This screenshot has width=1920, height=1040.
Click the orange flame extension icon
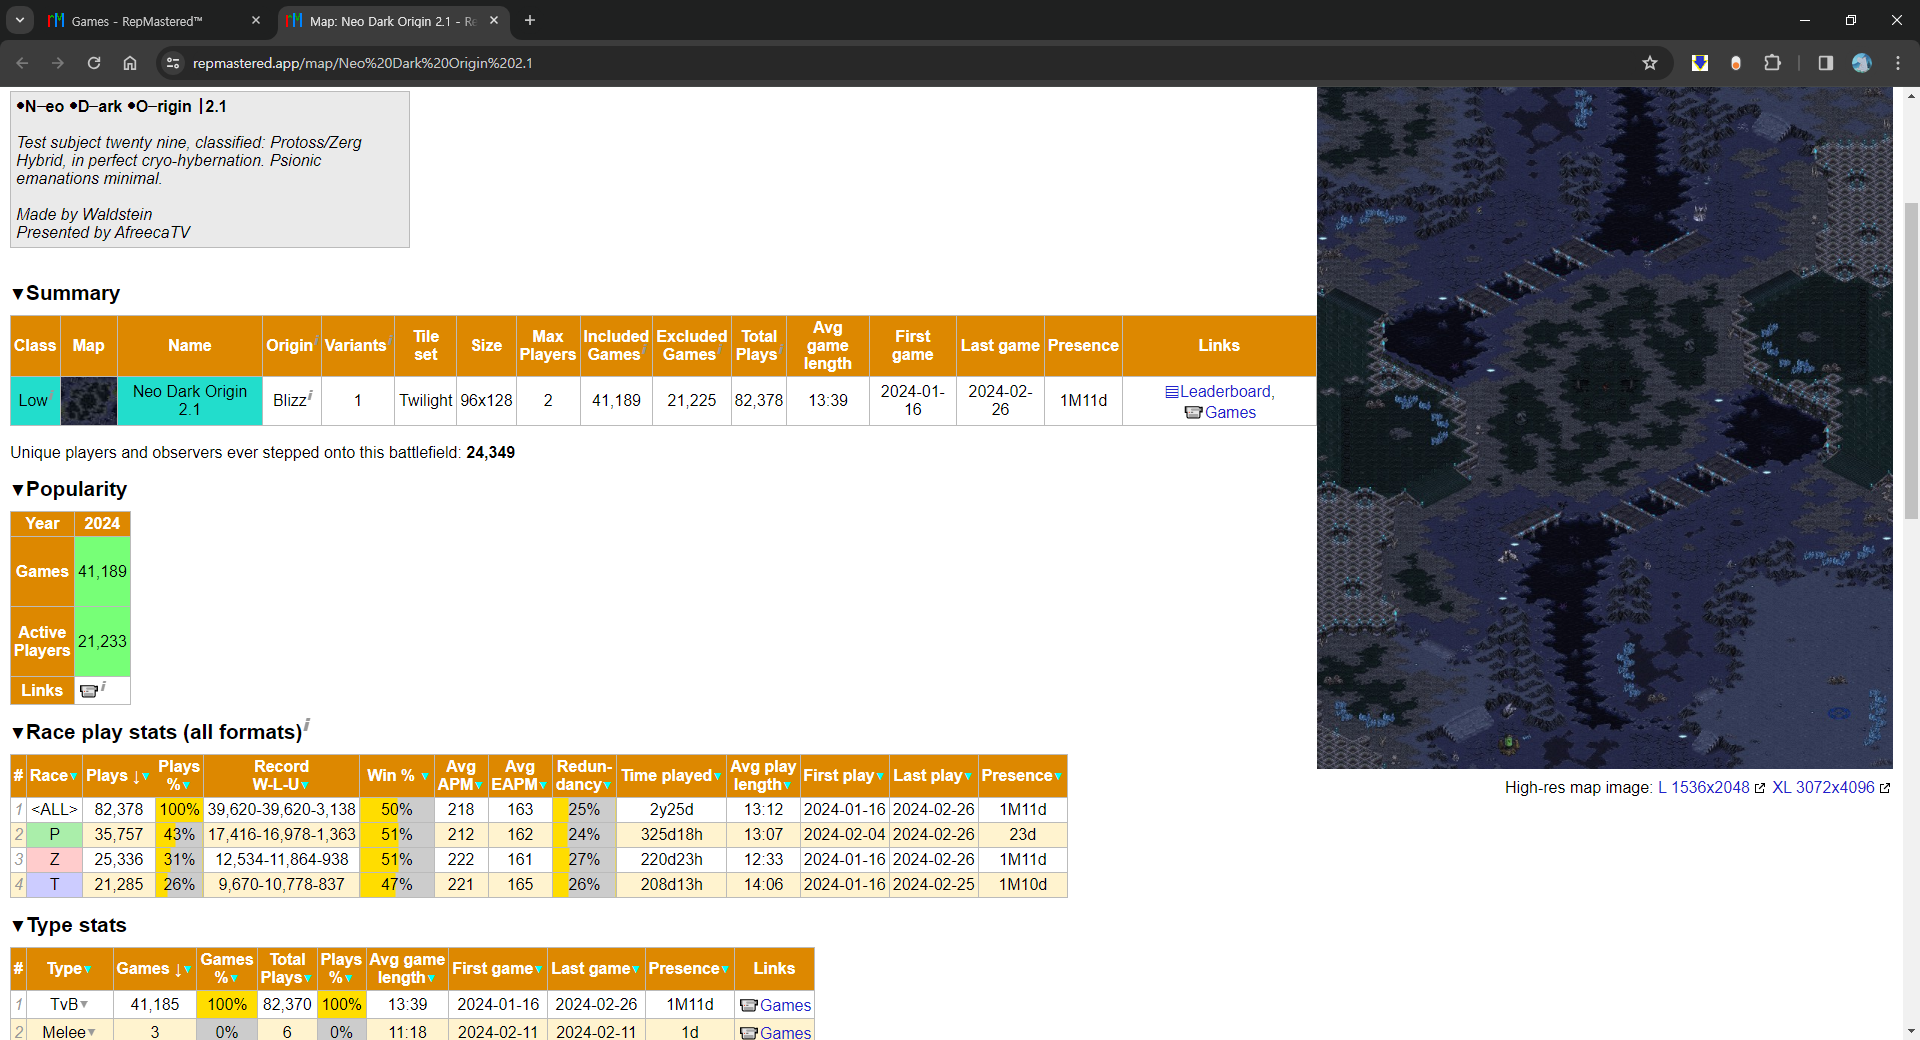[x=1736, y=63]
